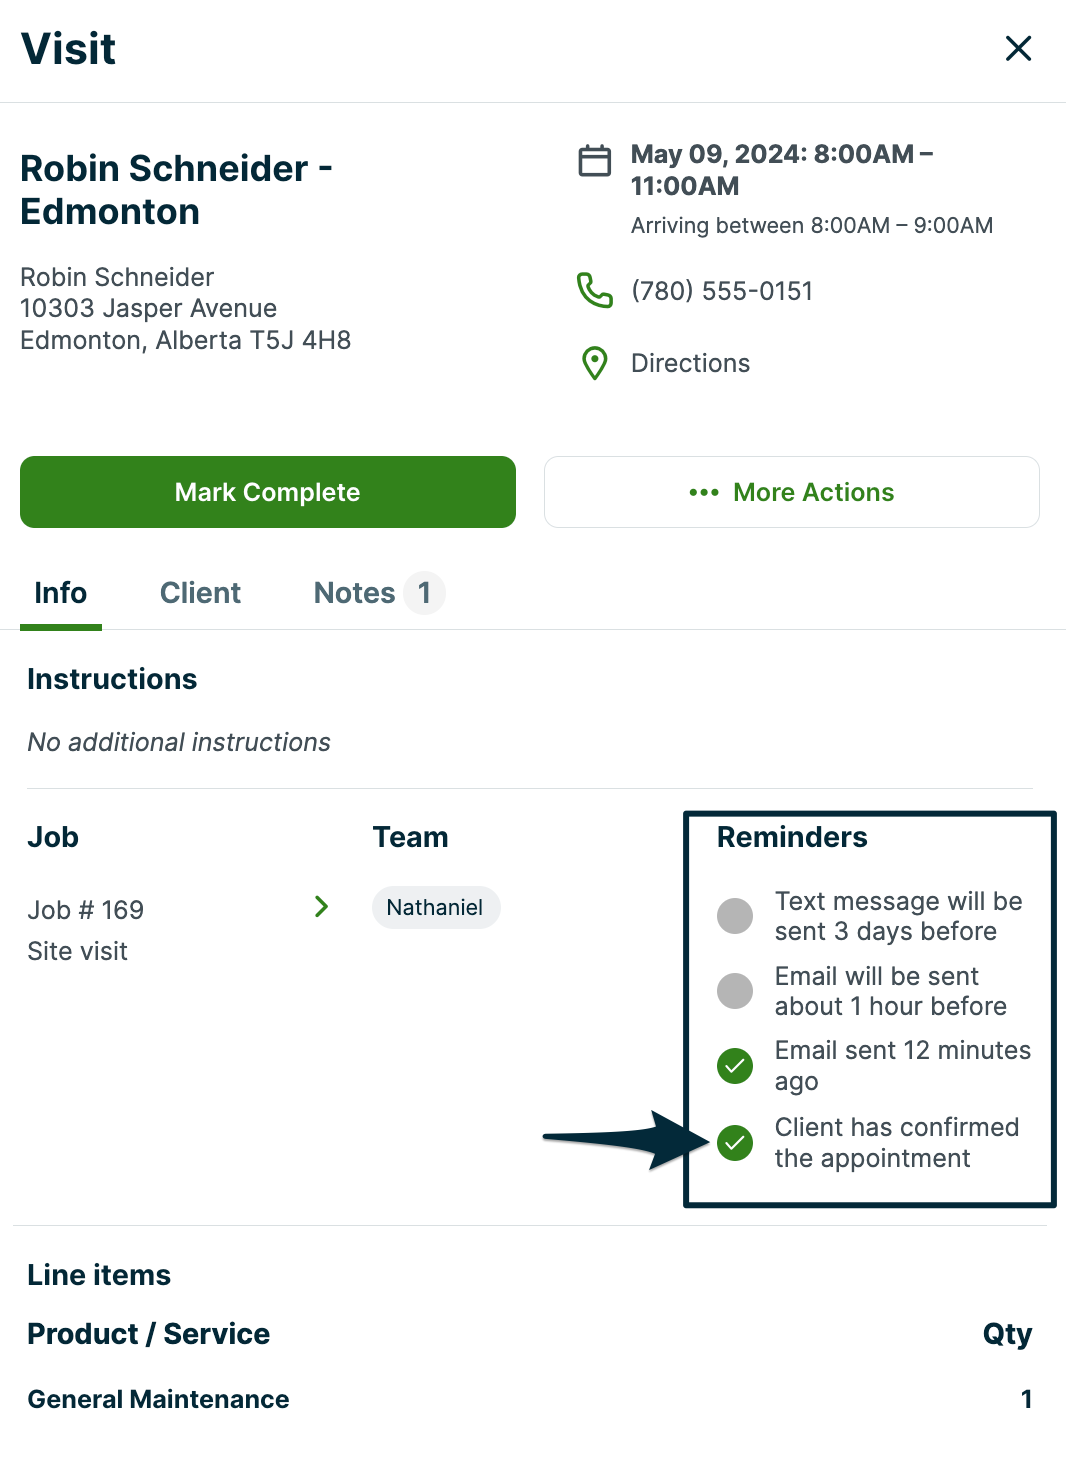The image size is (1066, 1462).
Task: Click the Nathaniel team member chip
Action: pos(435,907)
